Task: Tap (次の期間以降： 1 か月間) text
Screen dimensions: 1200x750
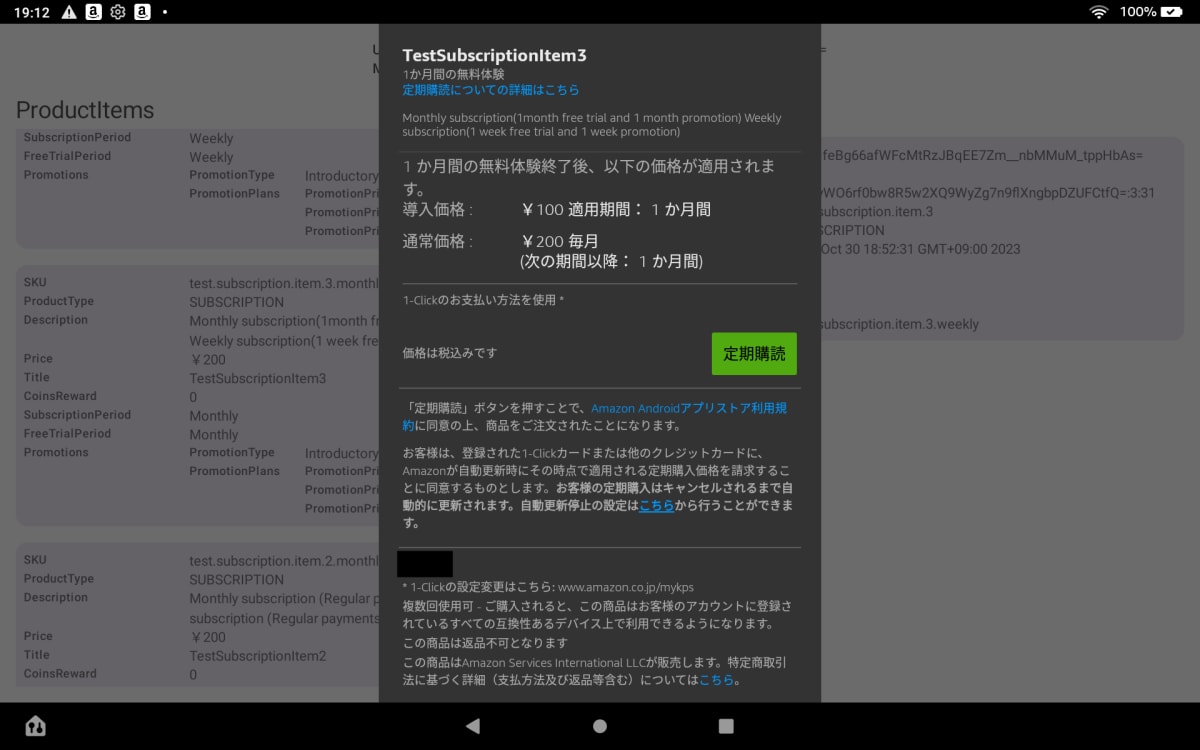Action: click(x=612, y=261)
